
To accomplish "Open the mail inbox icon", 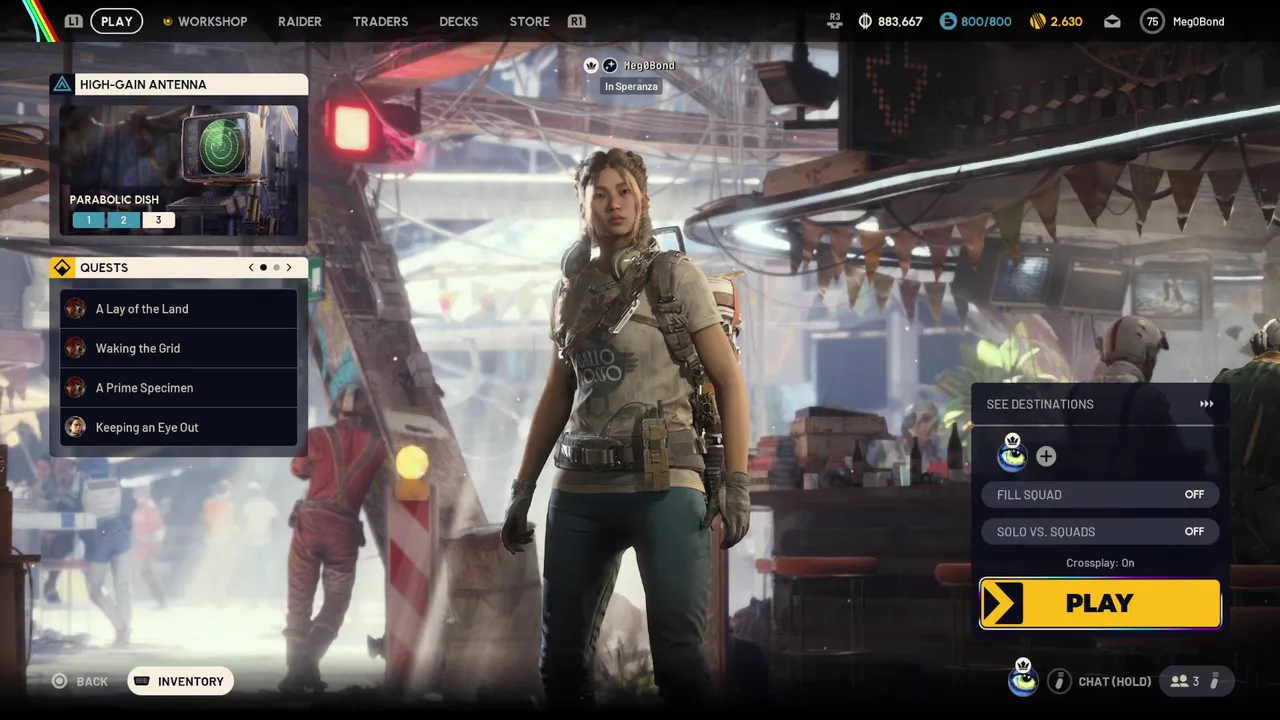I will click(1112, 21).
